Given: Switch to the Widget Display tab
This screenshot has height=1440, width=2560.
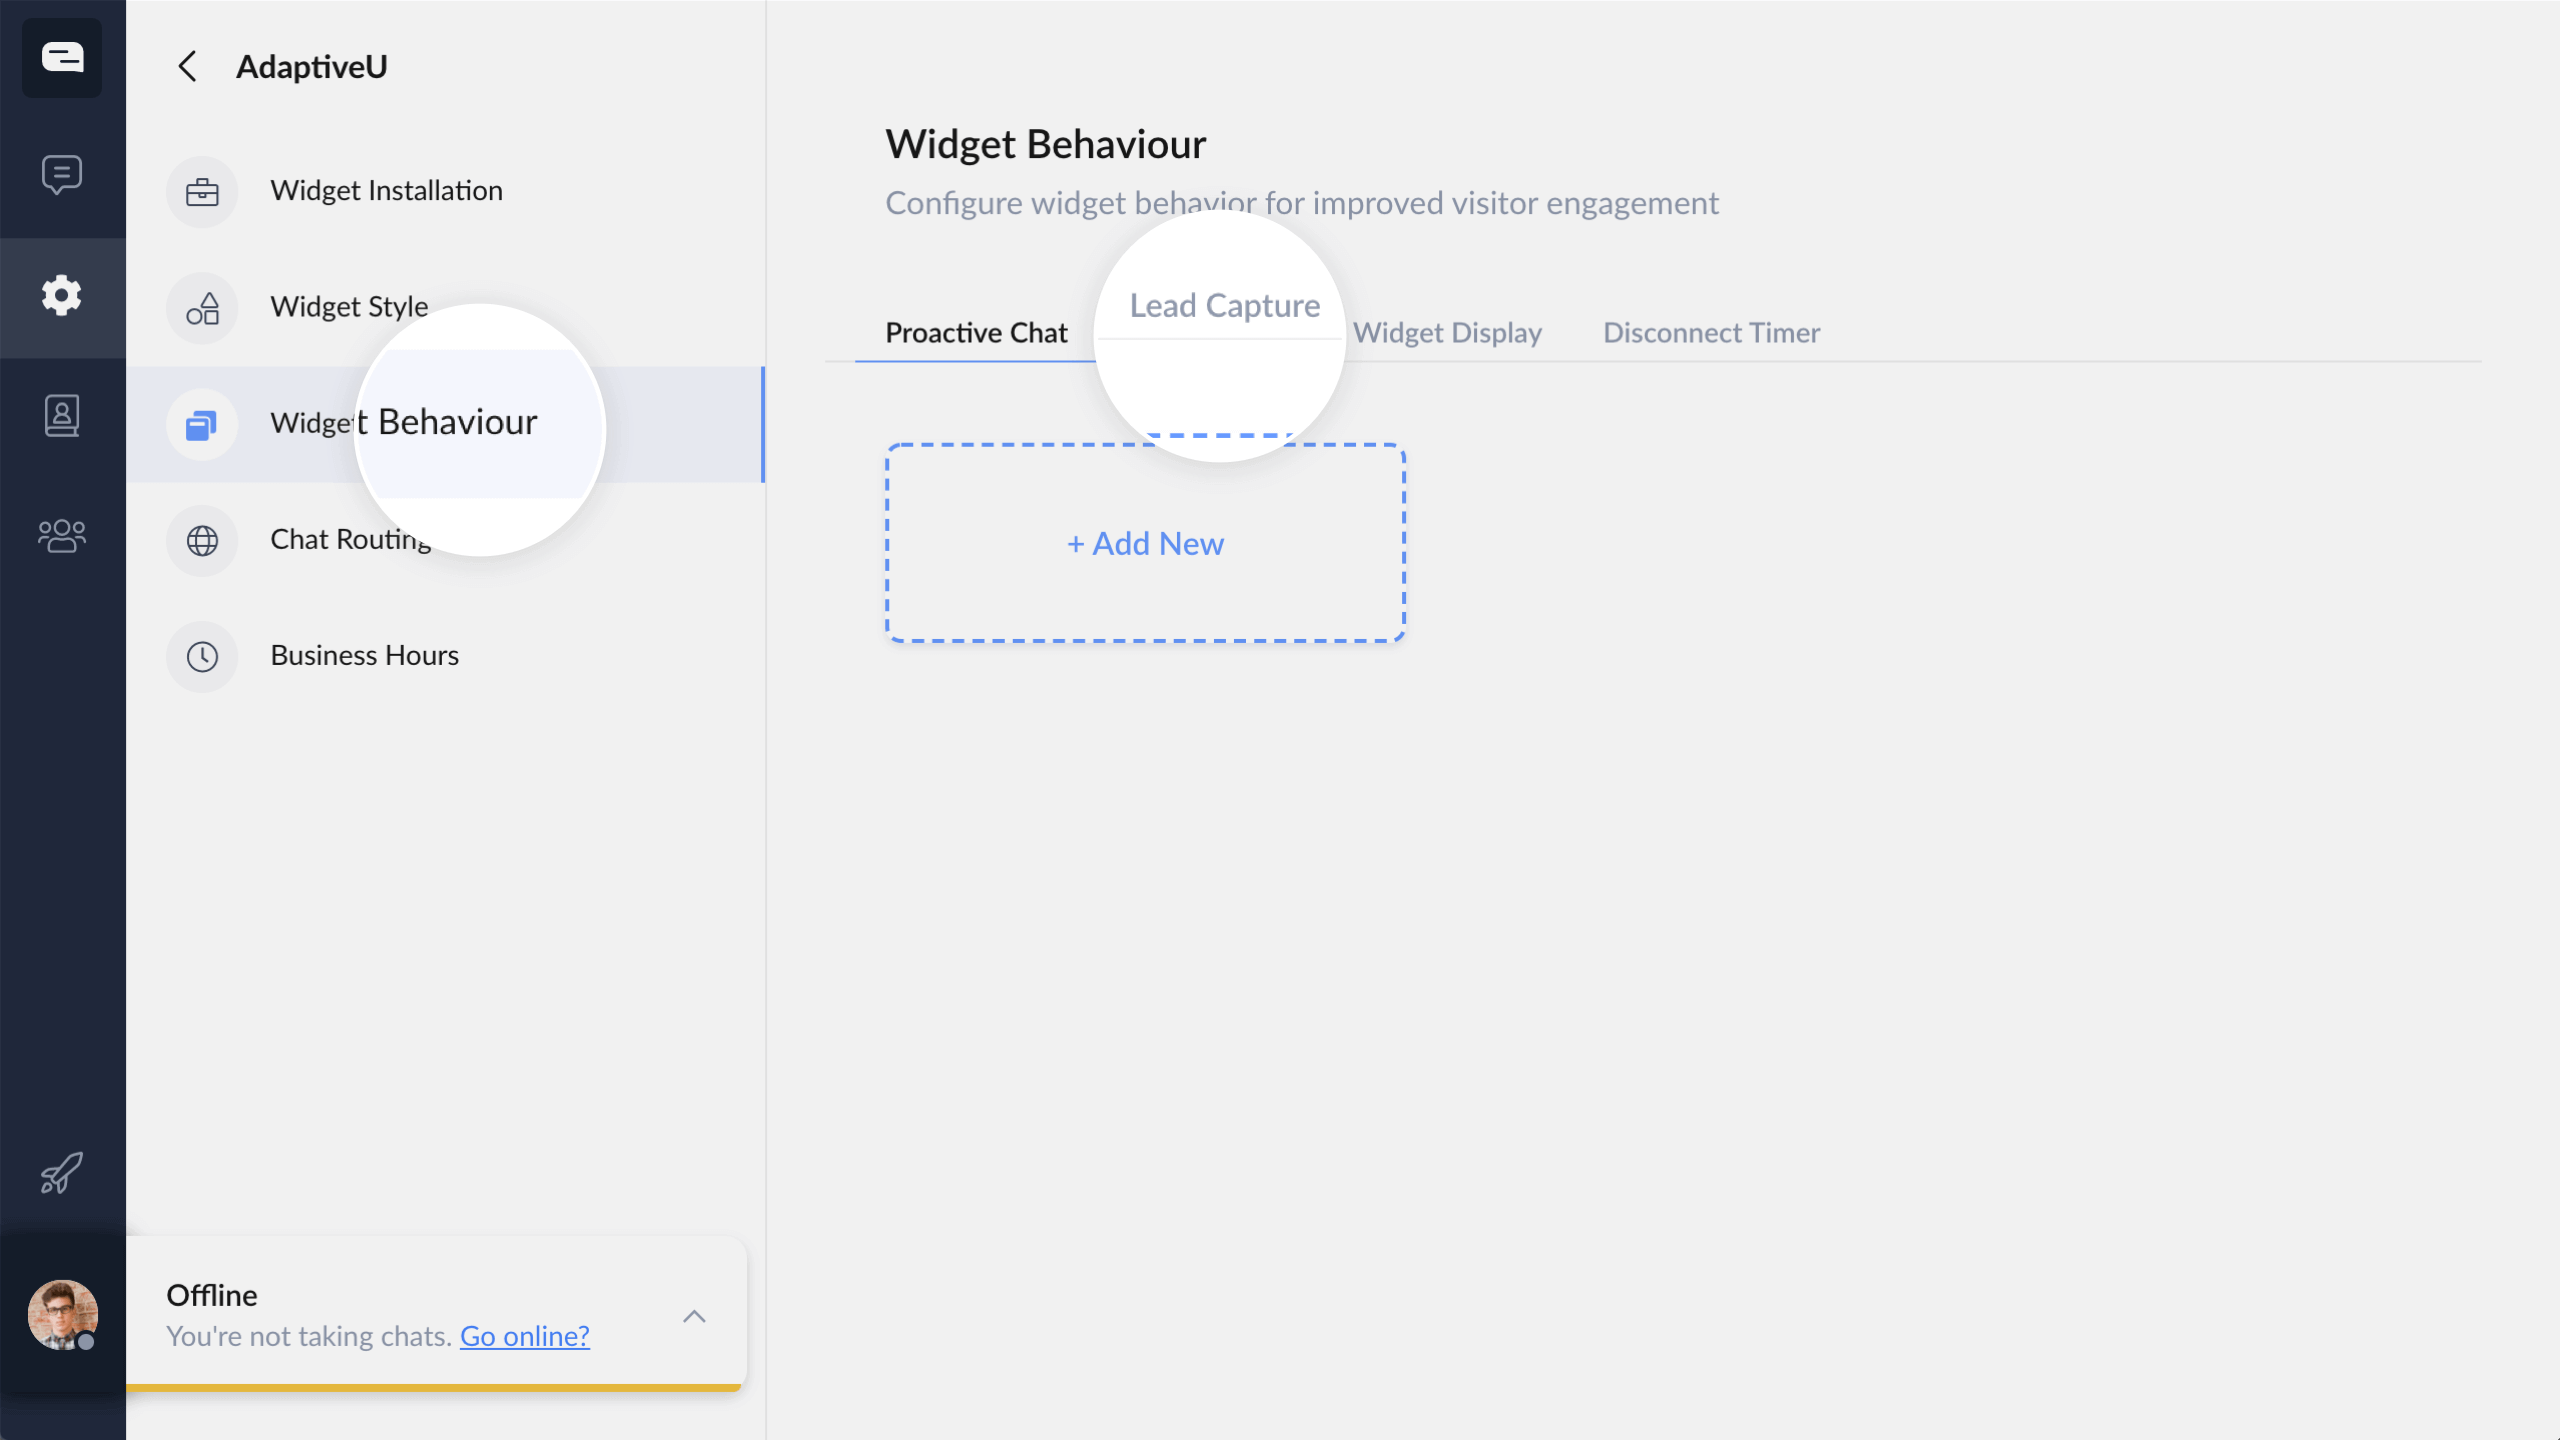Looking at the screenshot, I should [1448, 332].
